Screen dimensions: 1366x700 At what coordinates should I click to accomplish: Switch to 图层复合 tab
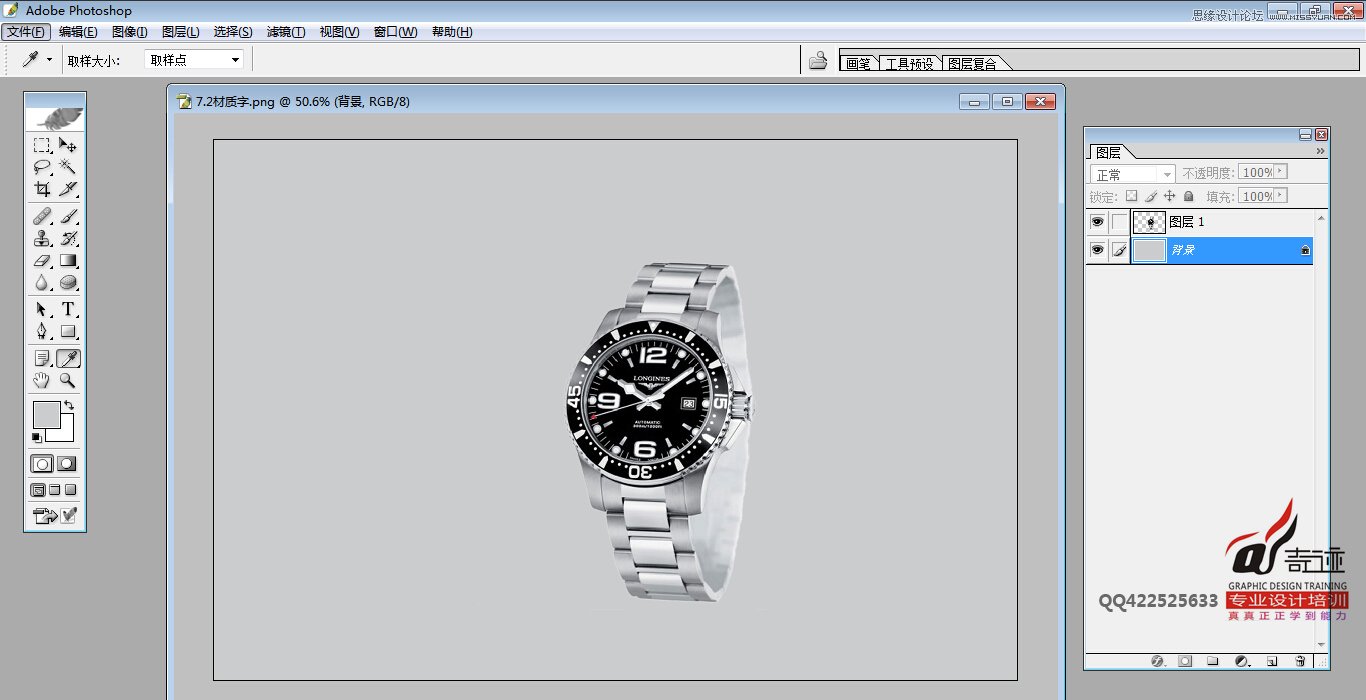pos(972,63)
